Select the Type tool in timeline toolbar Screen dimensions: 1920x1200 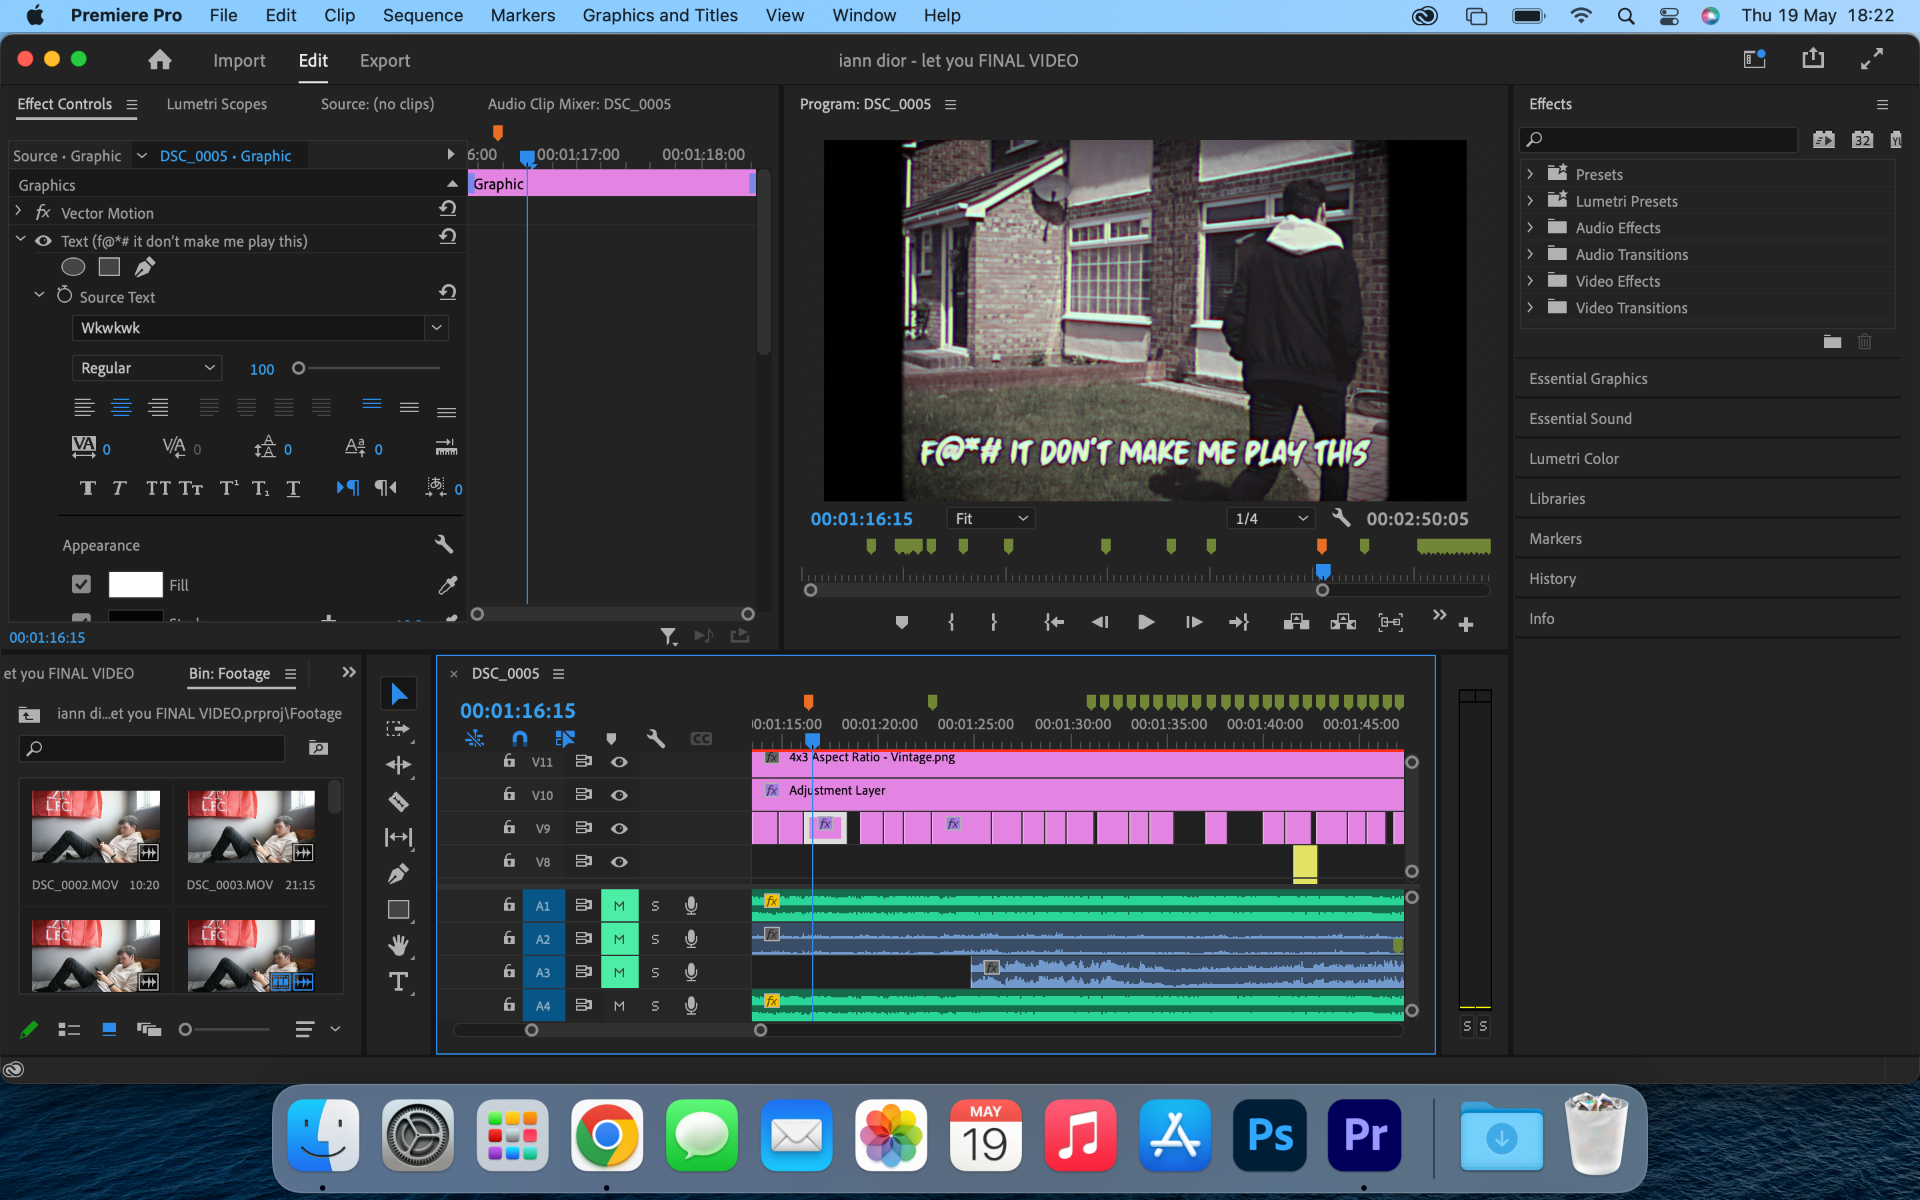click(x=398, y=982)
